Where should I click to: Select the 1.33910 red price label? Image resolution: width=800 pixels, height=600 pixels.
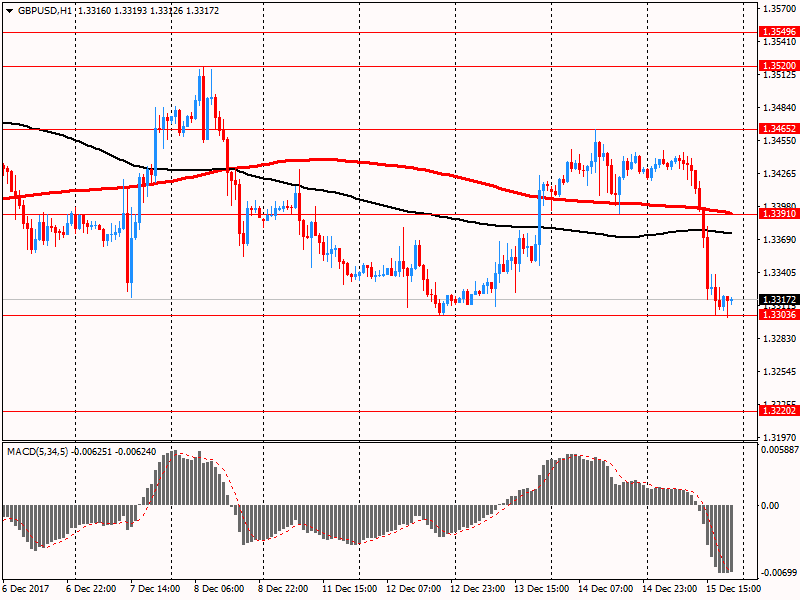pos(779,214)
